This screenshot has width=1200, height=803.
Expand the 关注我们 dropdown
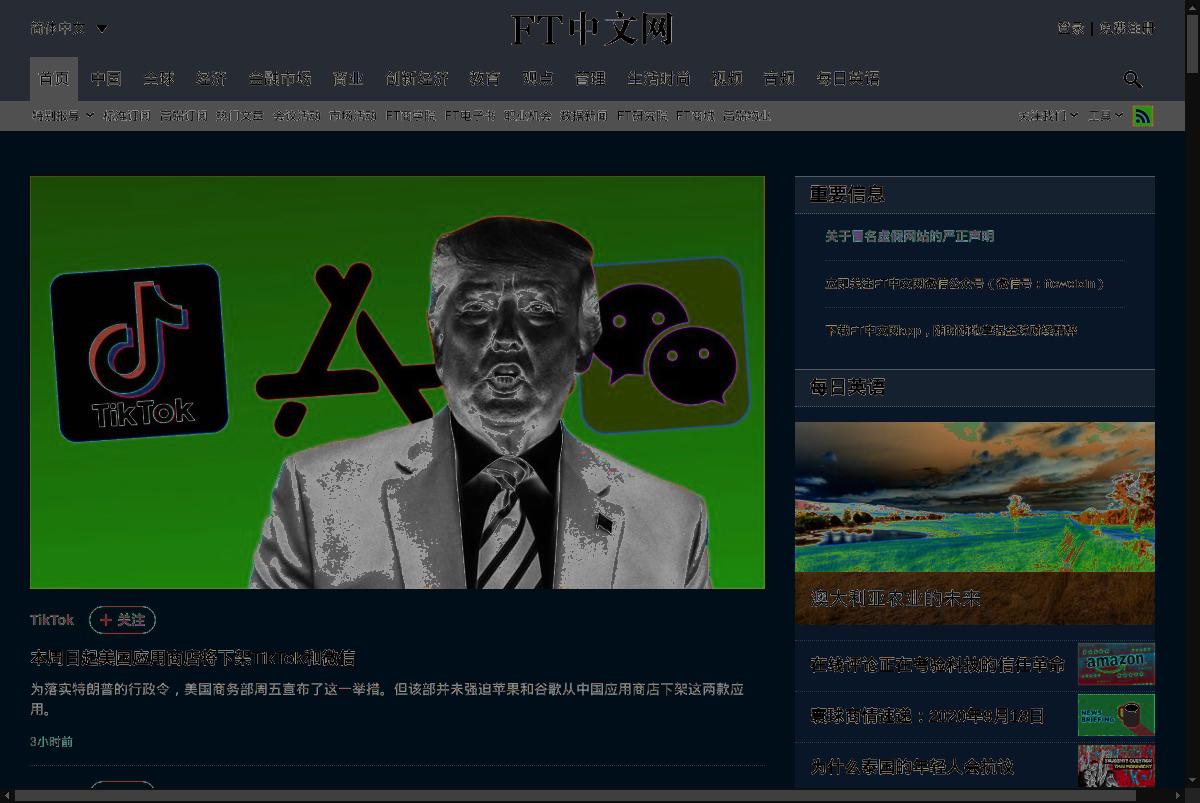click(1048, 116)
